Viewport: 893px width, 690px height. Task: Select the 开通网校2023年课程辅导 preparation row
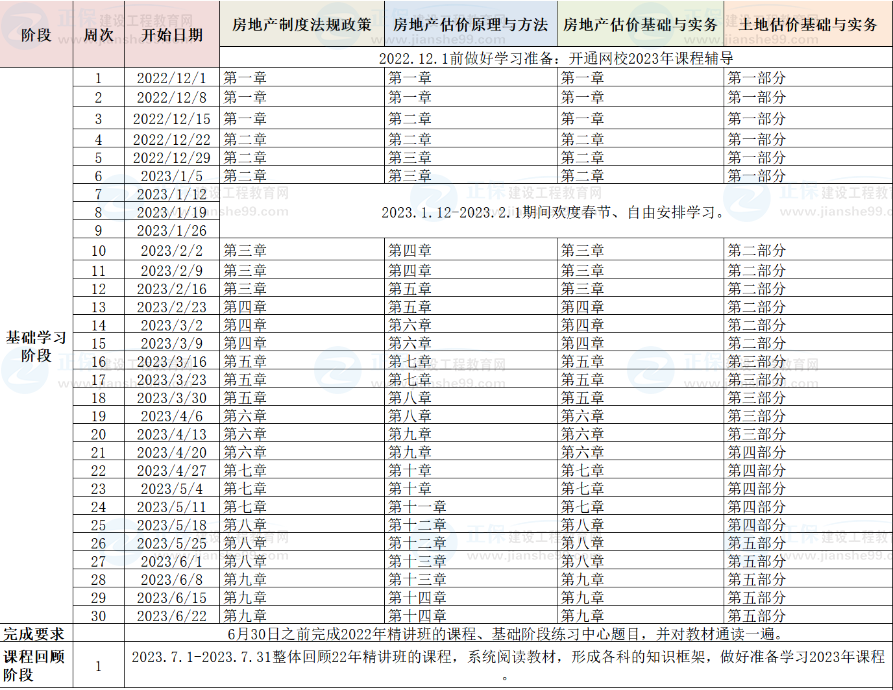click(x=554, y=59)
